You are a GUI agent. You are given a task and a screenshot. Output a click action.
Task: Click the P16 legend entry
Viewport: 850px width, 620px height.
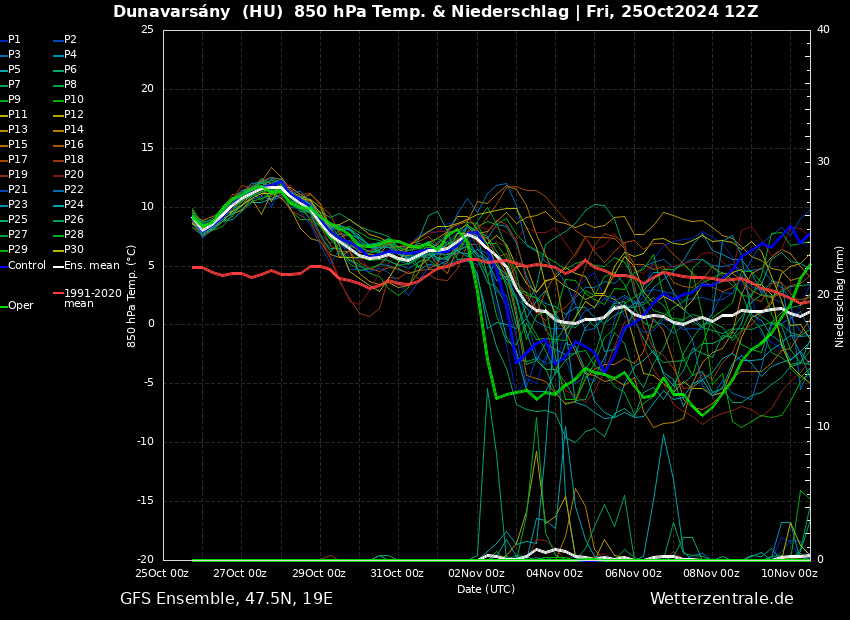[74, 145]
